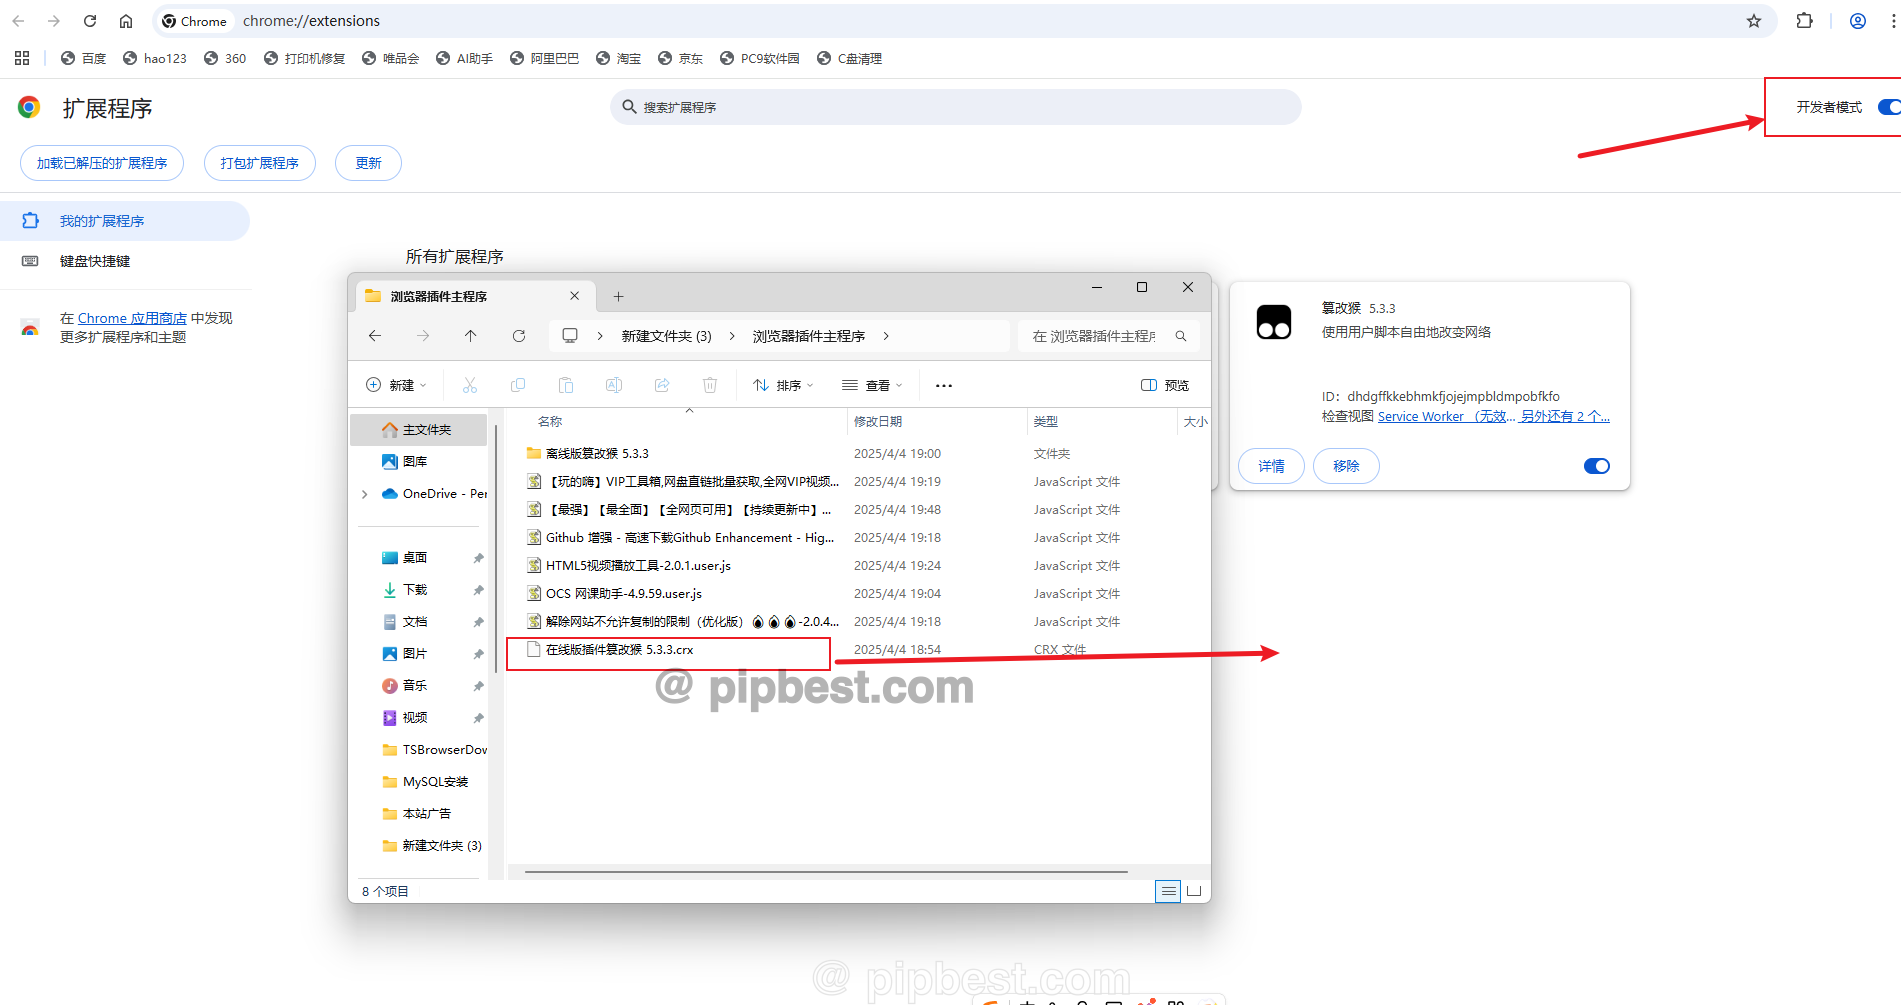Bookmark this page with the star icon
The height and width of the screenshot is (1005, 1901).
(x=1754, y=21)
